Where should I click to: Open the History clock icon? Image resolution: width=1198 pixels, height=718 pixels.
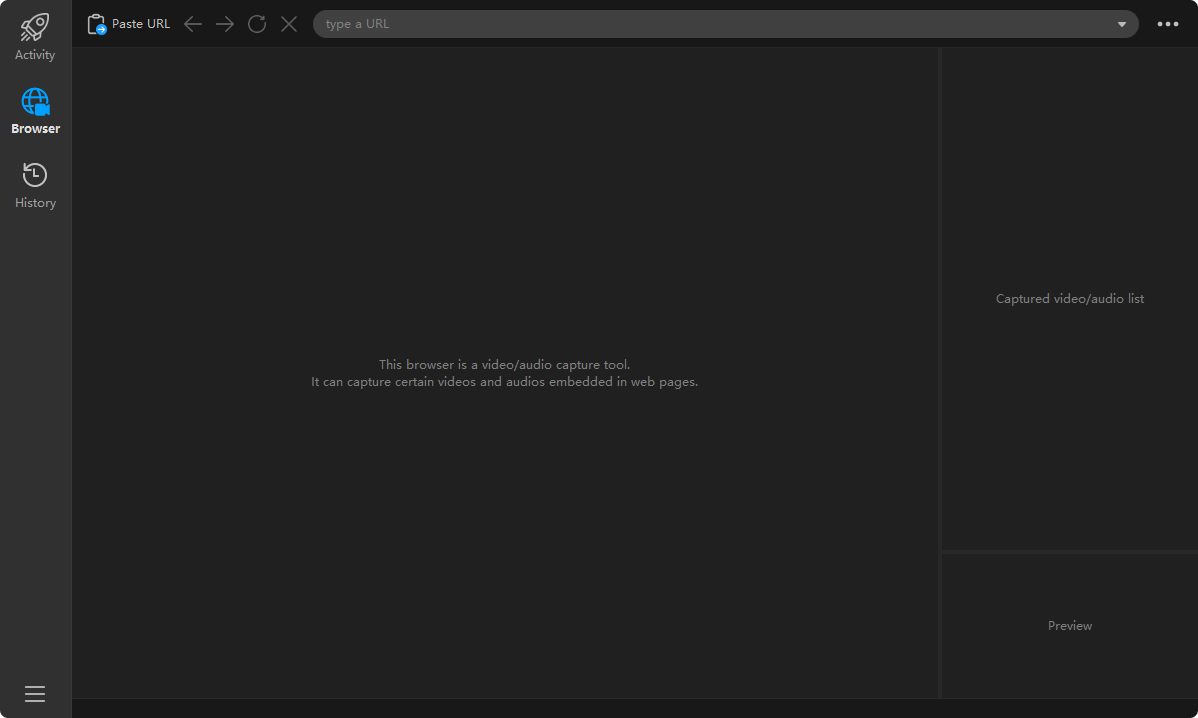pos(35,175)
